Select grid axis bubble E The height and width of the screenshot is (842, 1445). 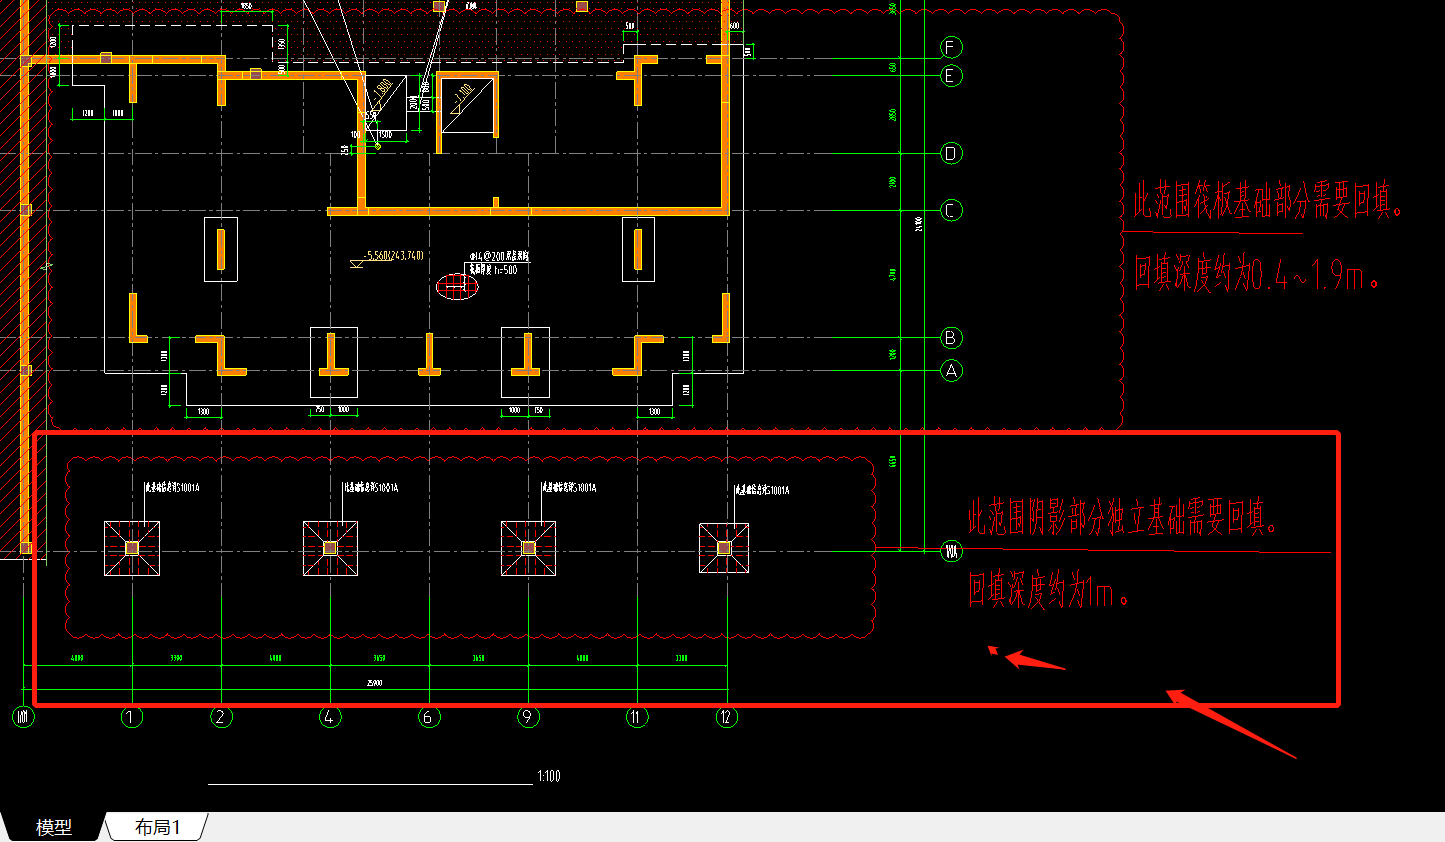click(x=951, y=75)
